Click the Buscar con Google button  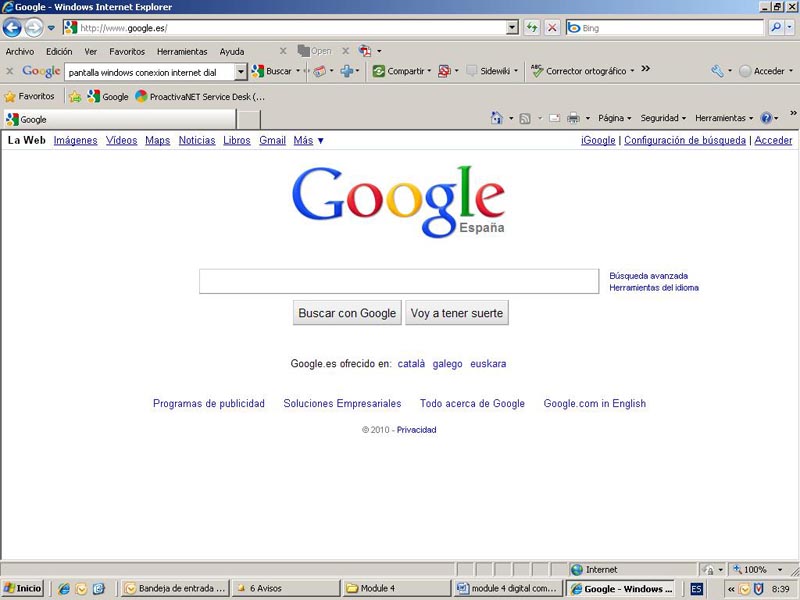pos(347,313)
